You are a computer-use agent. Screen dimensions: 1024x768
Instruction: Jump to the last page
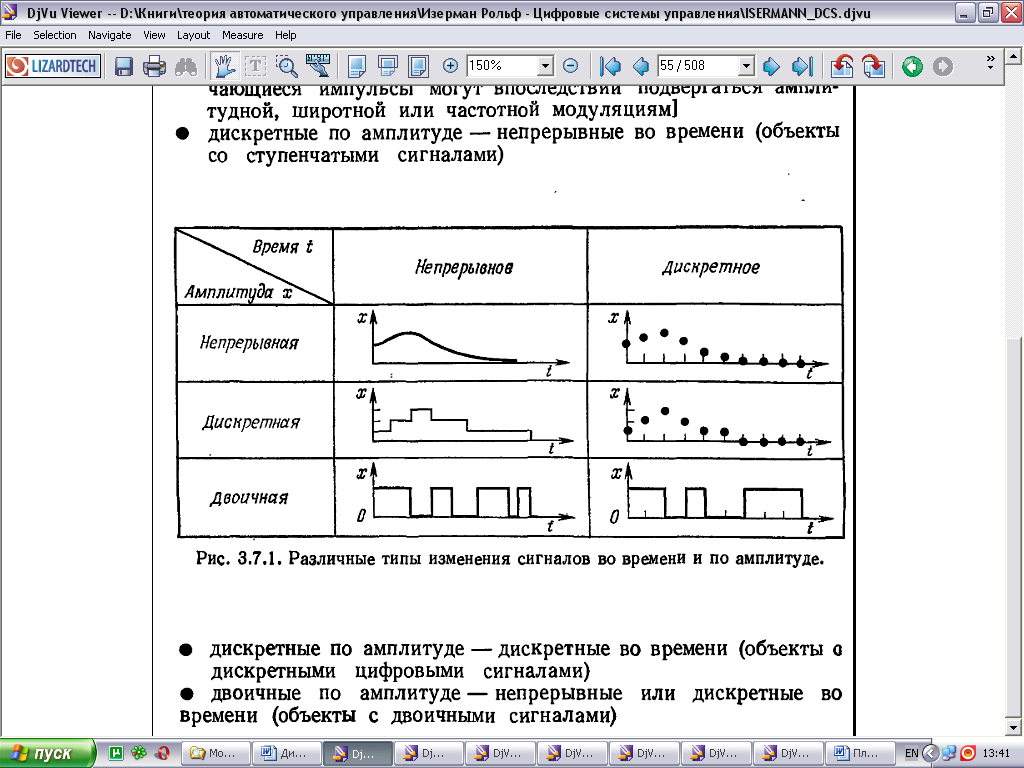[802, 66]
